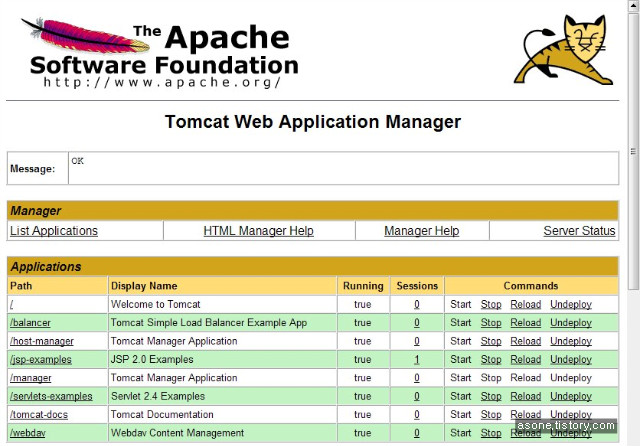Click the OK message text

[x=78, y=161]
